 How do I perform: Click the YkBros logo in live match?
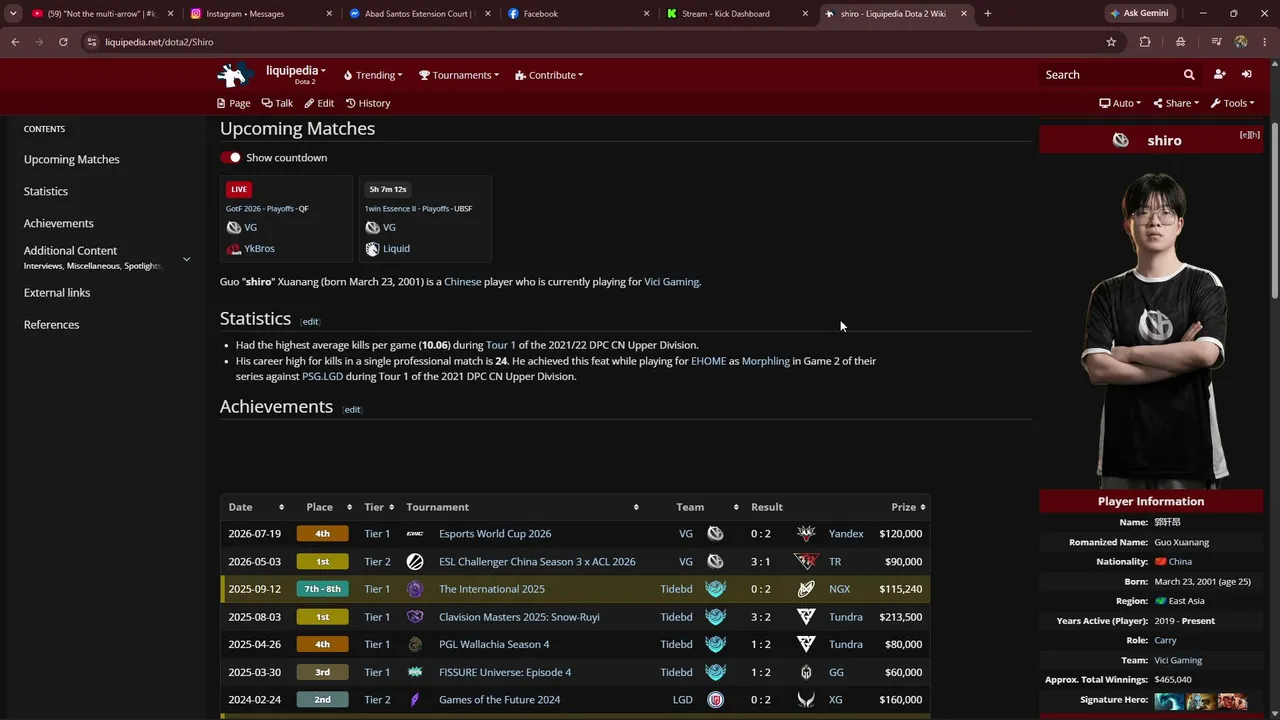(x=234, y=249)
